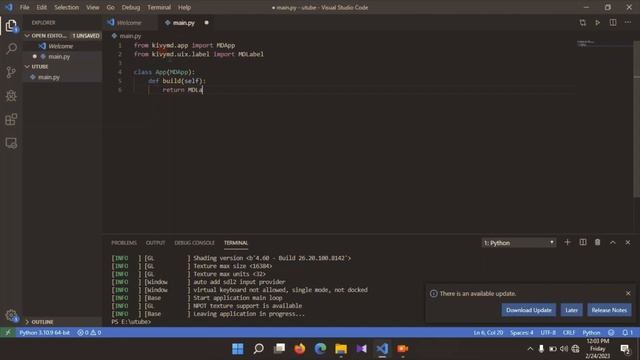The height and width of the screenshot is (360, 640).
Task: Add a new terminal with plus icon
Action: [567, 242]
